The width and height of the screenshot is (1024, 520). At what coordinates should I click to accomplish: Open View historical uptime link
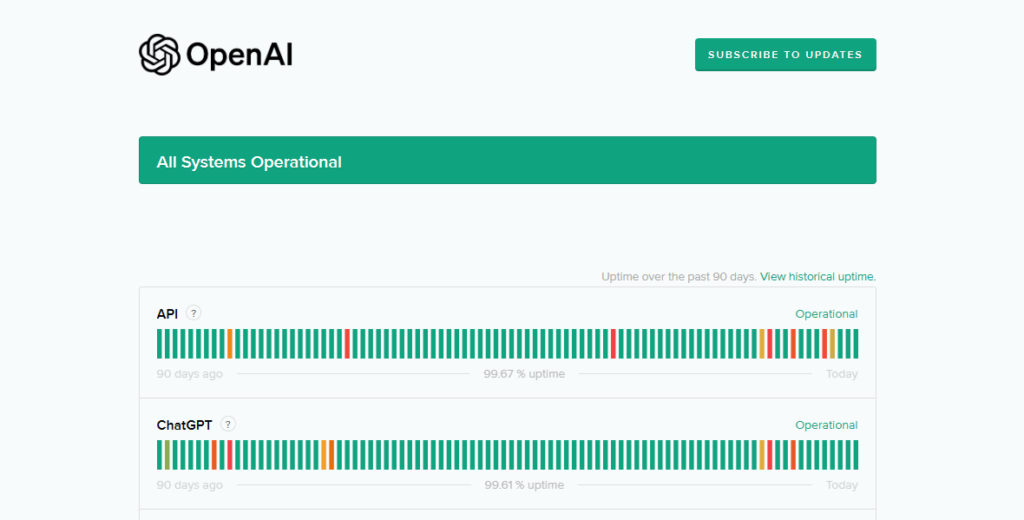(x=818, y=276)
